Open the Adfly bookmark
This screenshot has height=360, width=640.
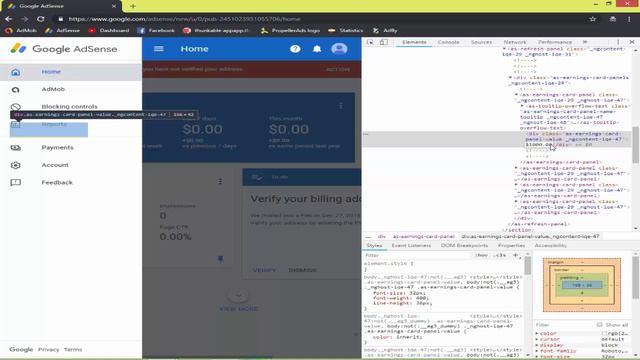(x=384, y=31)
